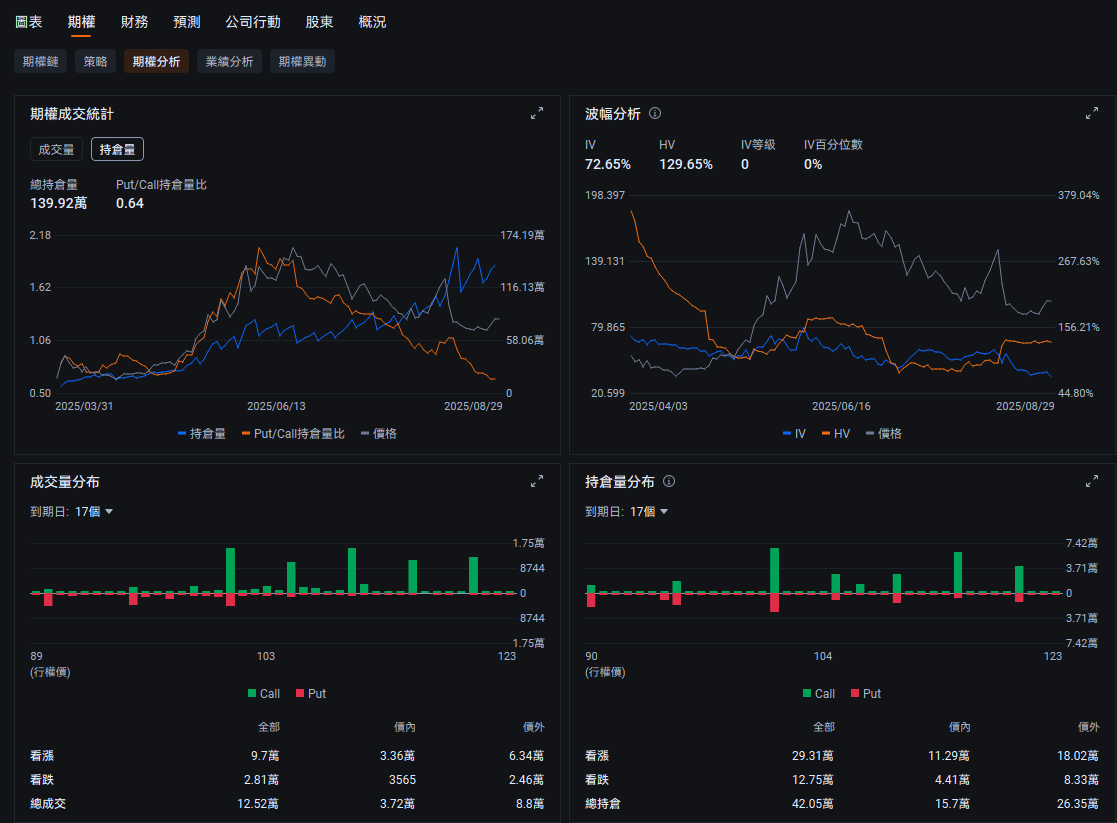The width and height of the screenshot is (1117, 823).
Task: Expand the 持倉量分布 panel to fullscreen
Action: point(1092,482)
